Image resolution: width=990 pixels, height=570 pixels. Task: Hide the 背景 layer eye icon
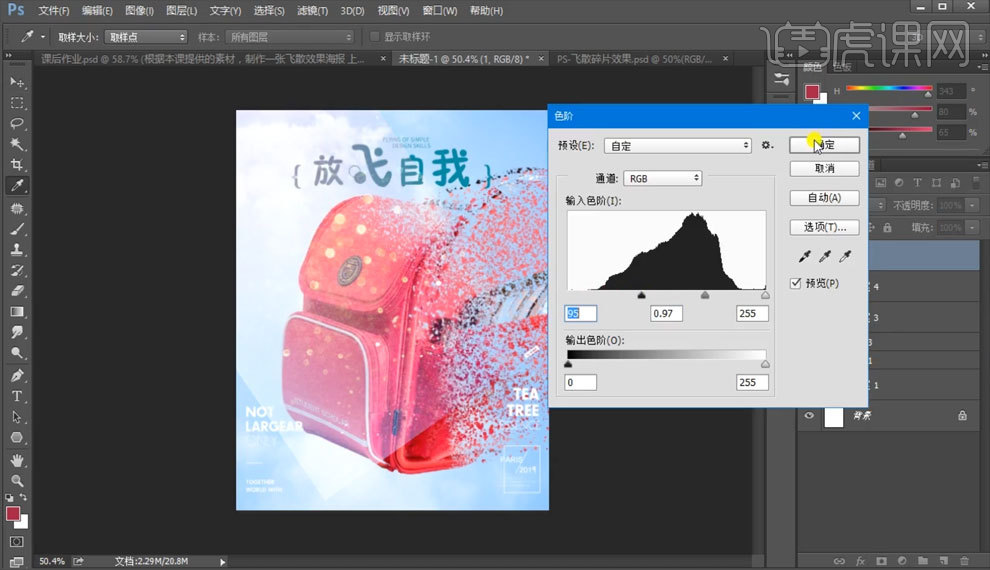tap(809, 415)
